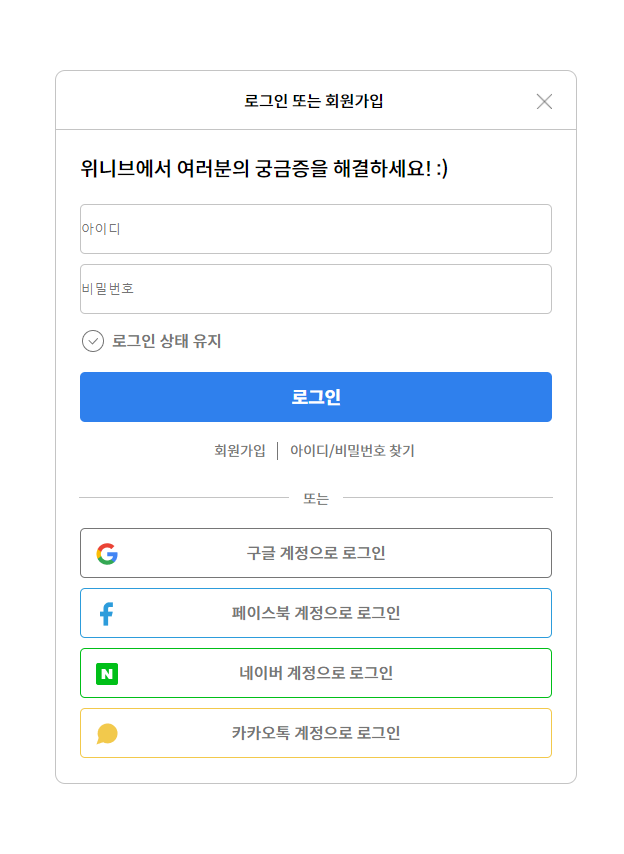Choose 네이버 계정으로 로그인 option
Image resolution: width=624 pixels, height=854 pixels.
[316, 673]
